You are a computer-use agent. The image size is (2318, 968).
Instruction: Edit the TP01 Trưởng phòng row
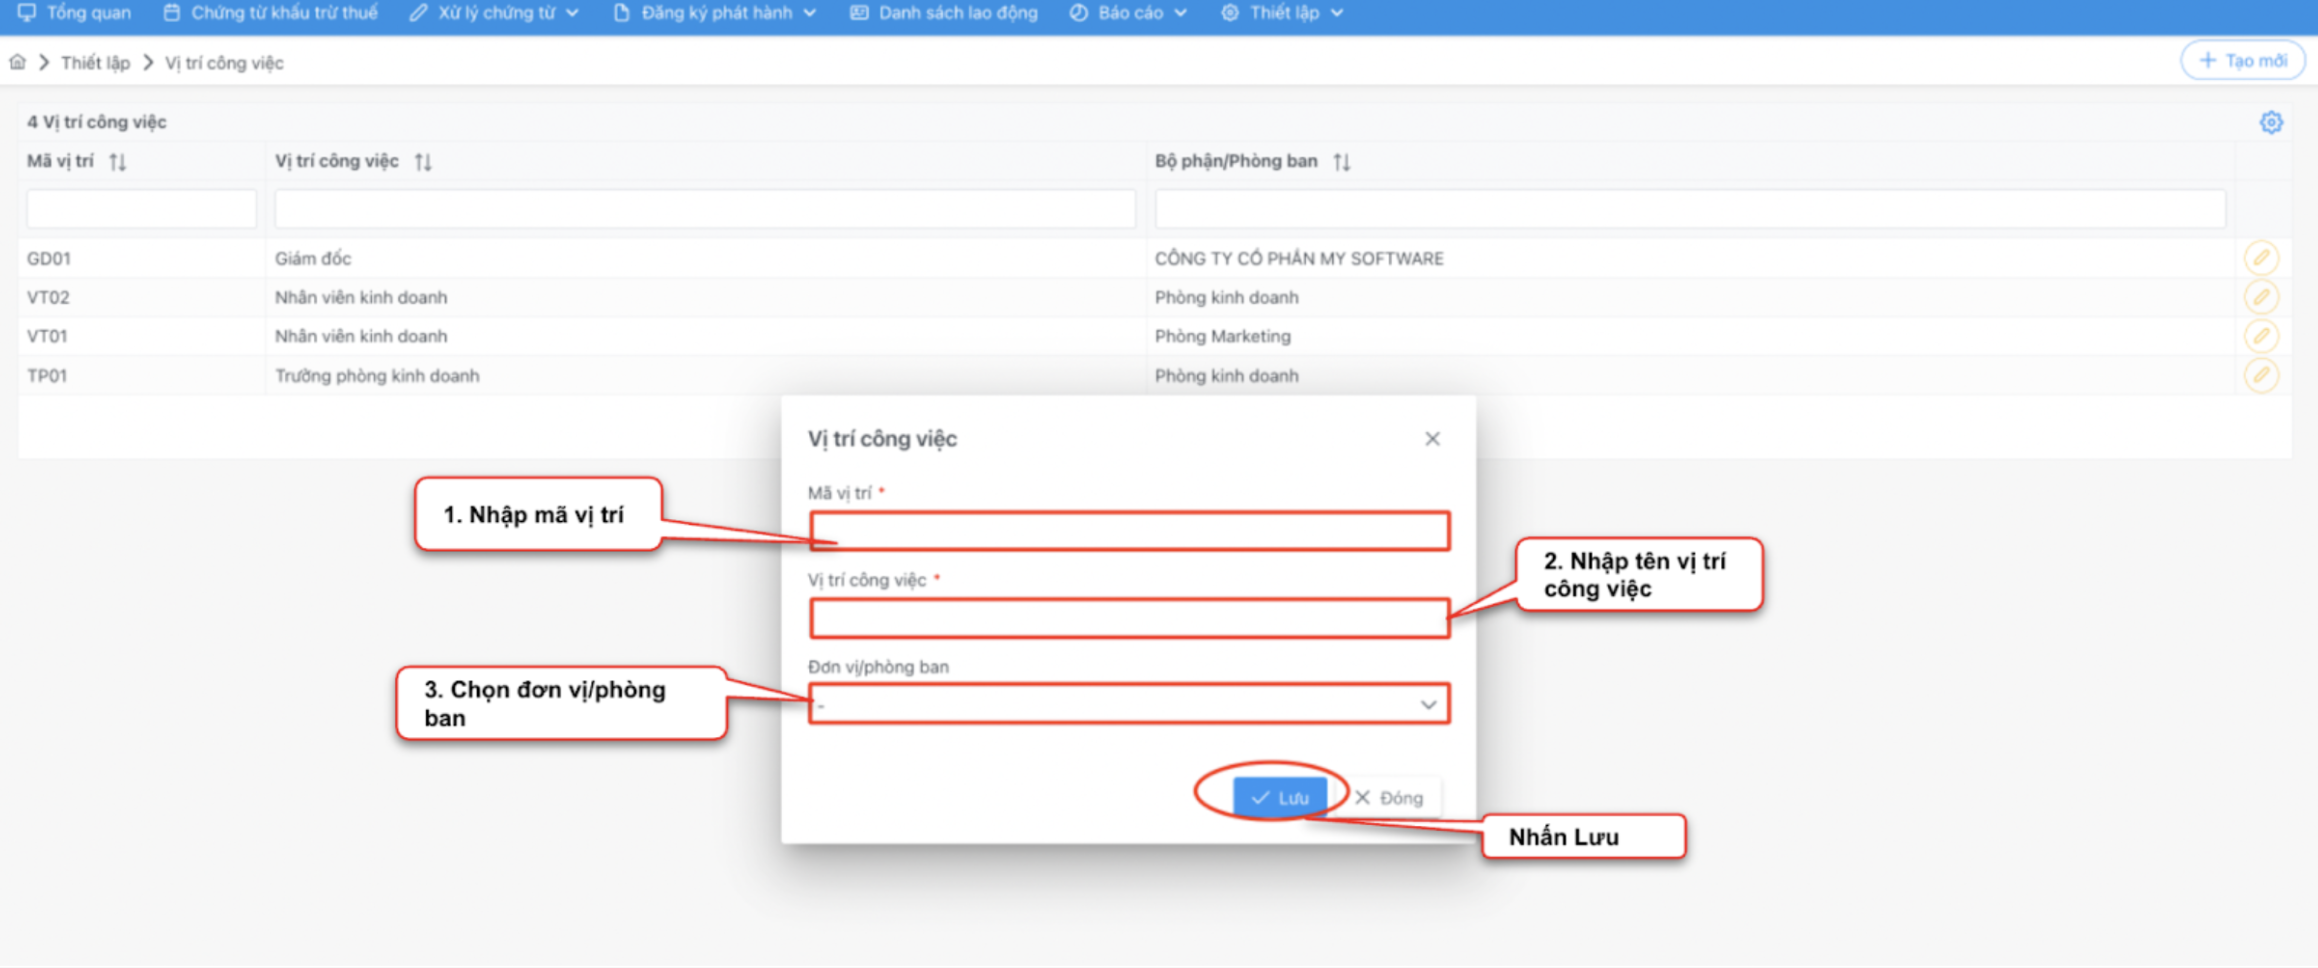tap(2260, 376)
